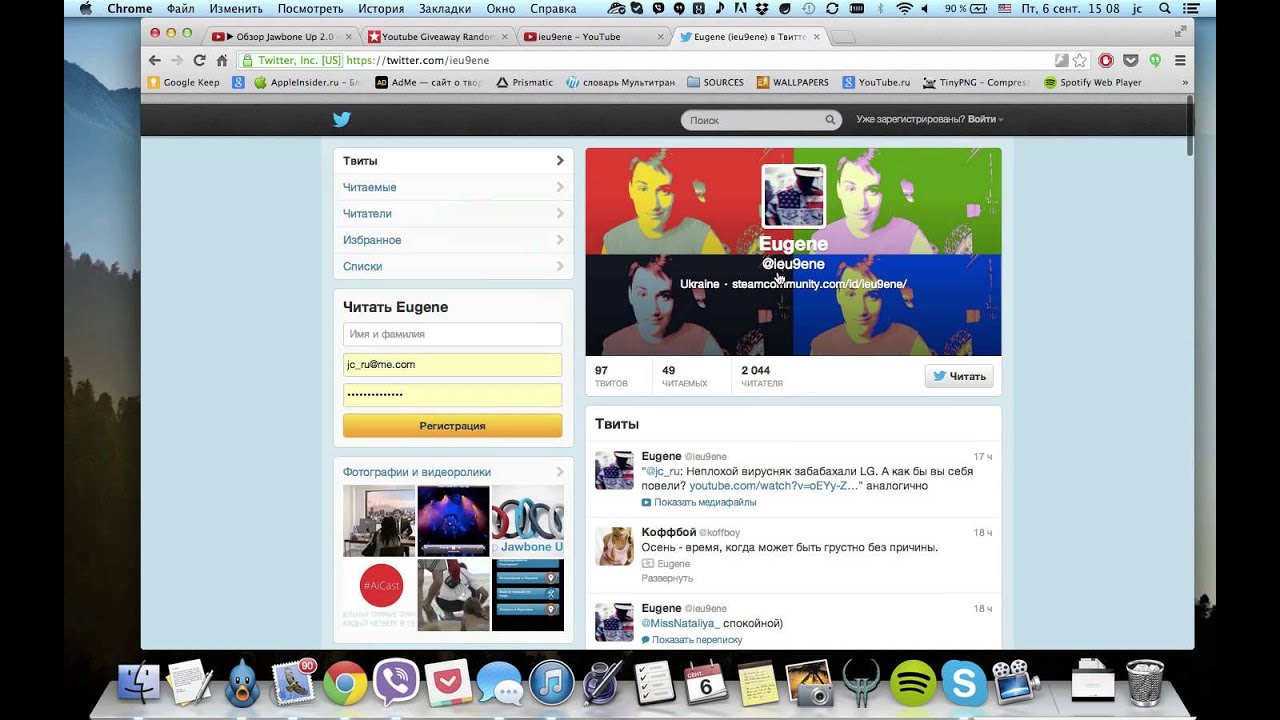Screen dimensions: 1280x720
Task: Expand Фотографии и видеоролики section
Action: pyautogui.click(x=453, y=472)
